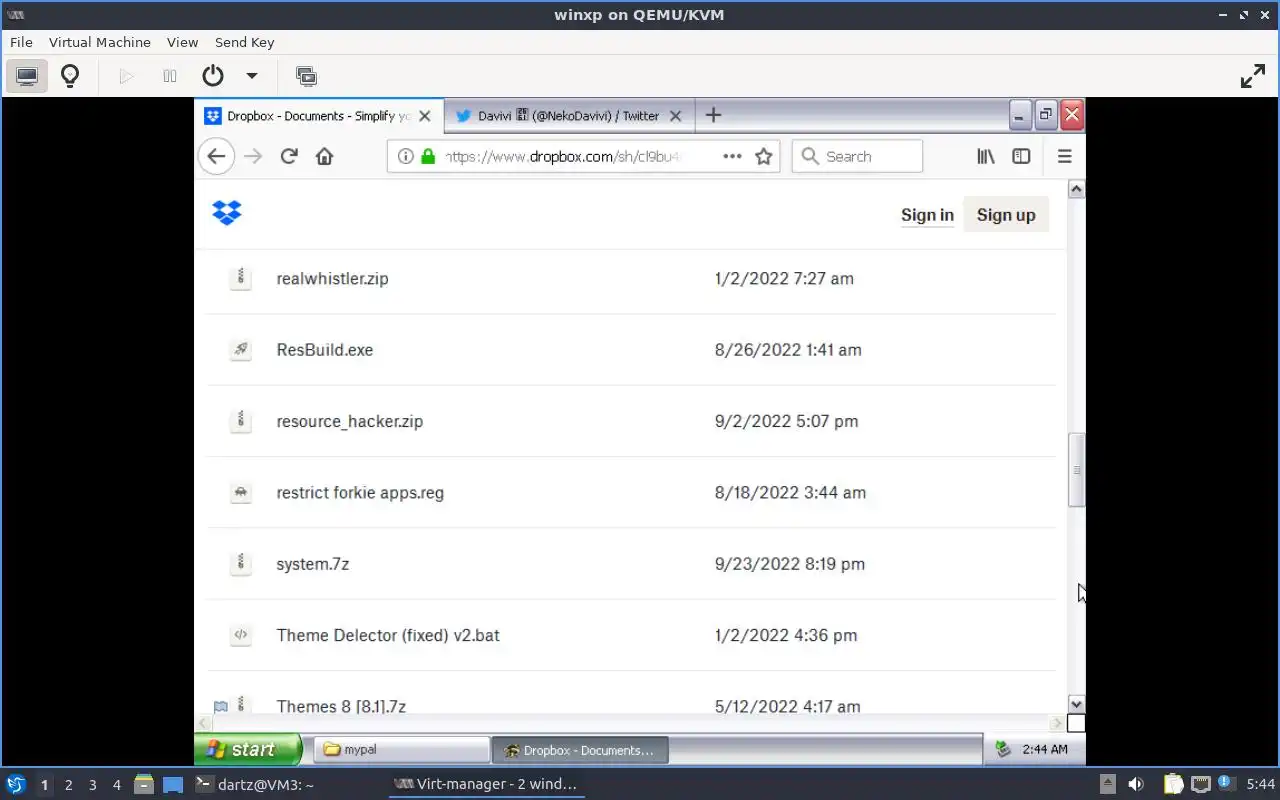The height and width of the screenshot is (800, 1280).
Task: Open the ResBuild.exe file
Action: click(x=325, y=350)
